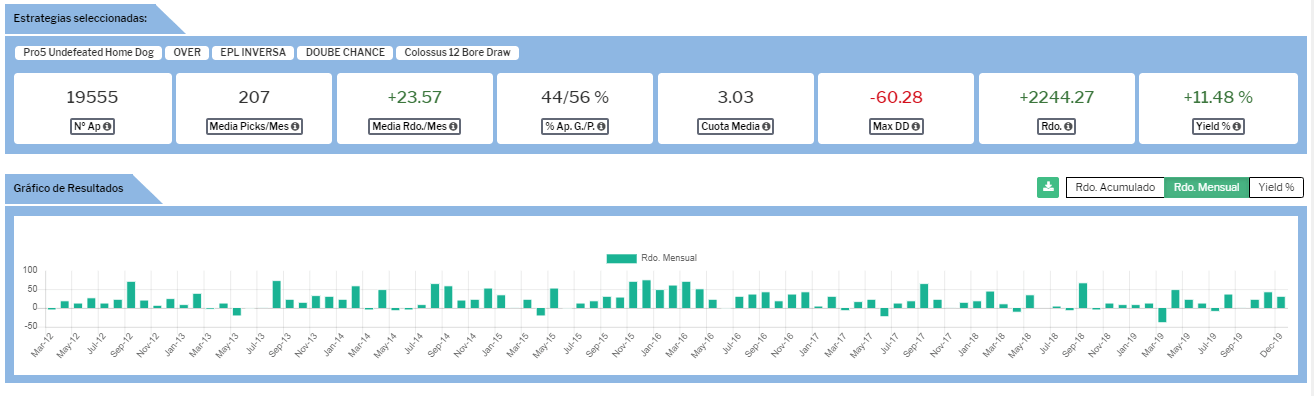Click the -60.28 drawdown value
This screenshot has height=396, width=1314.
tap(896, 97)
